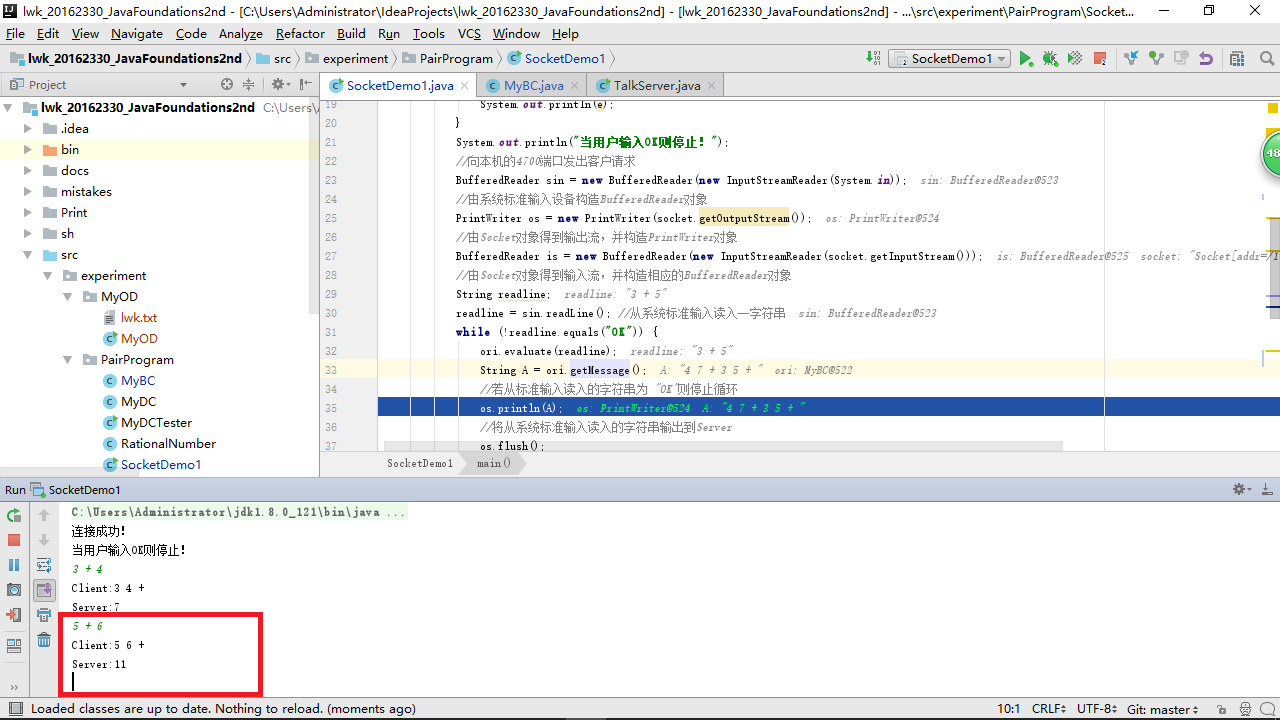Open Search Everywhere magnifier icon
This screenshot has height=720, width=1280.
pyautogui.click(x=1266, y=59)
